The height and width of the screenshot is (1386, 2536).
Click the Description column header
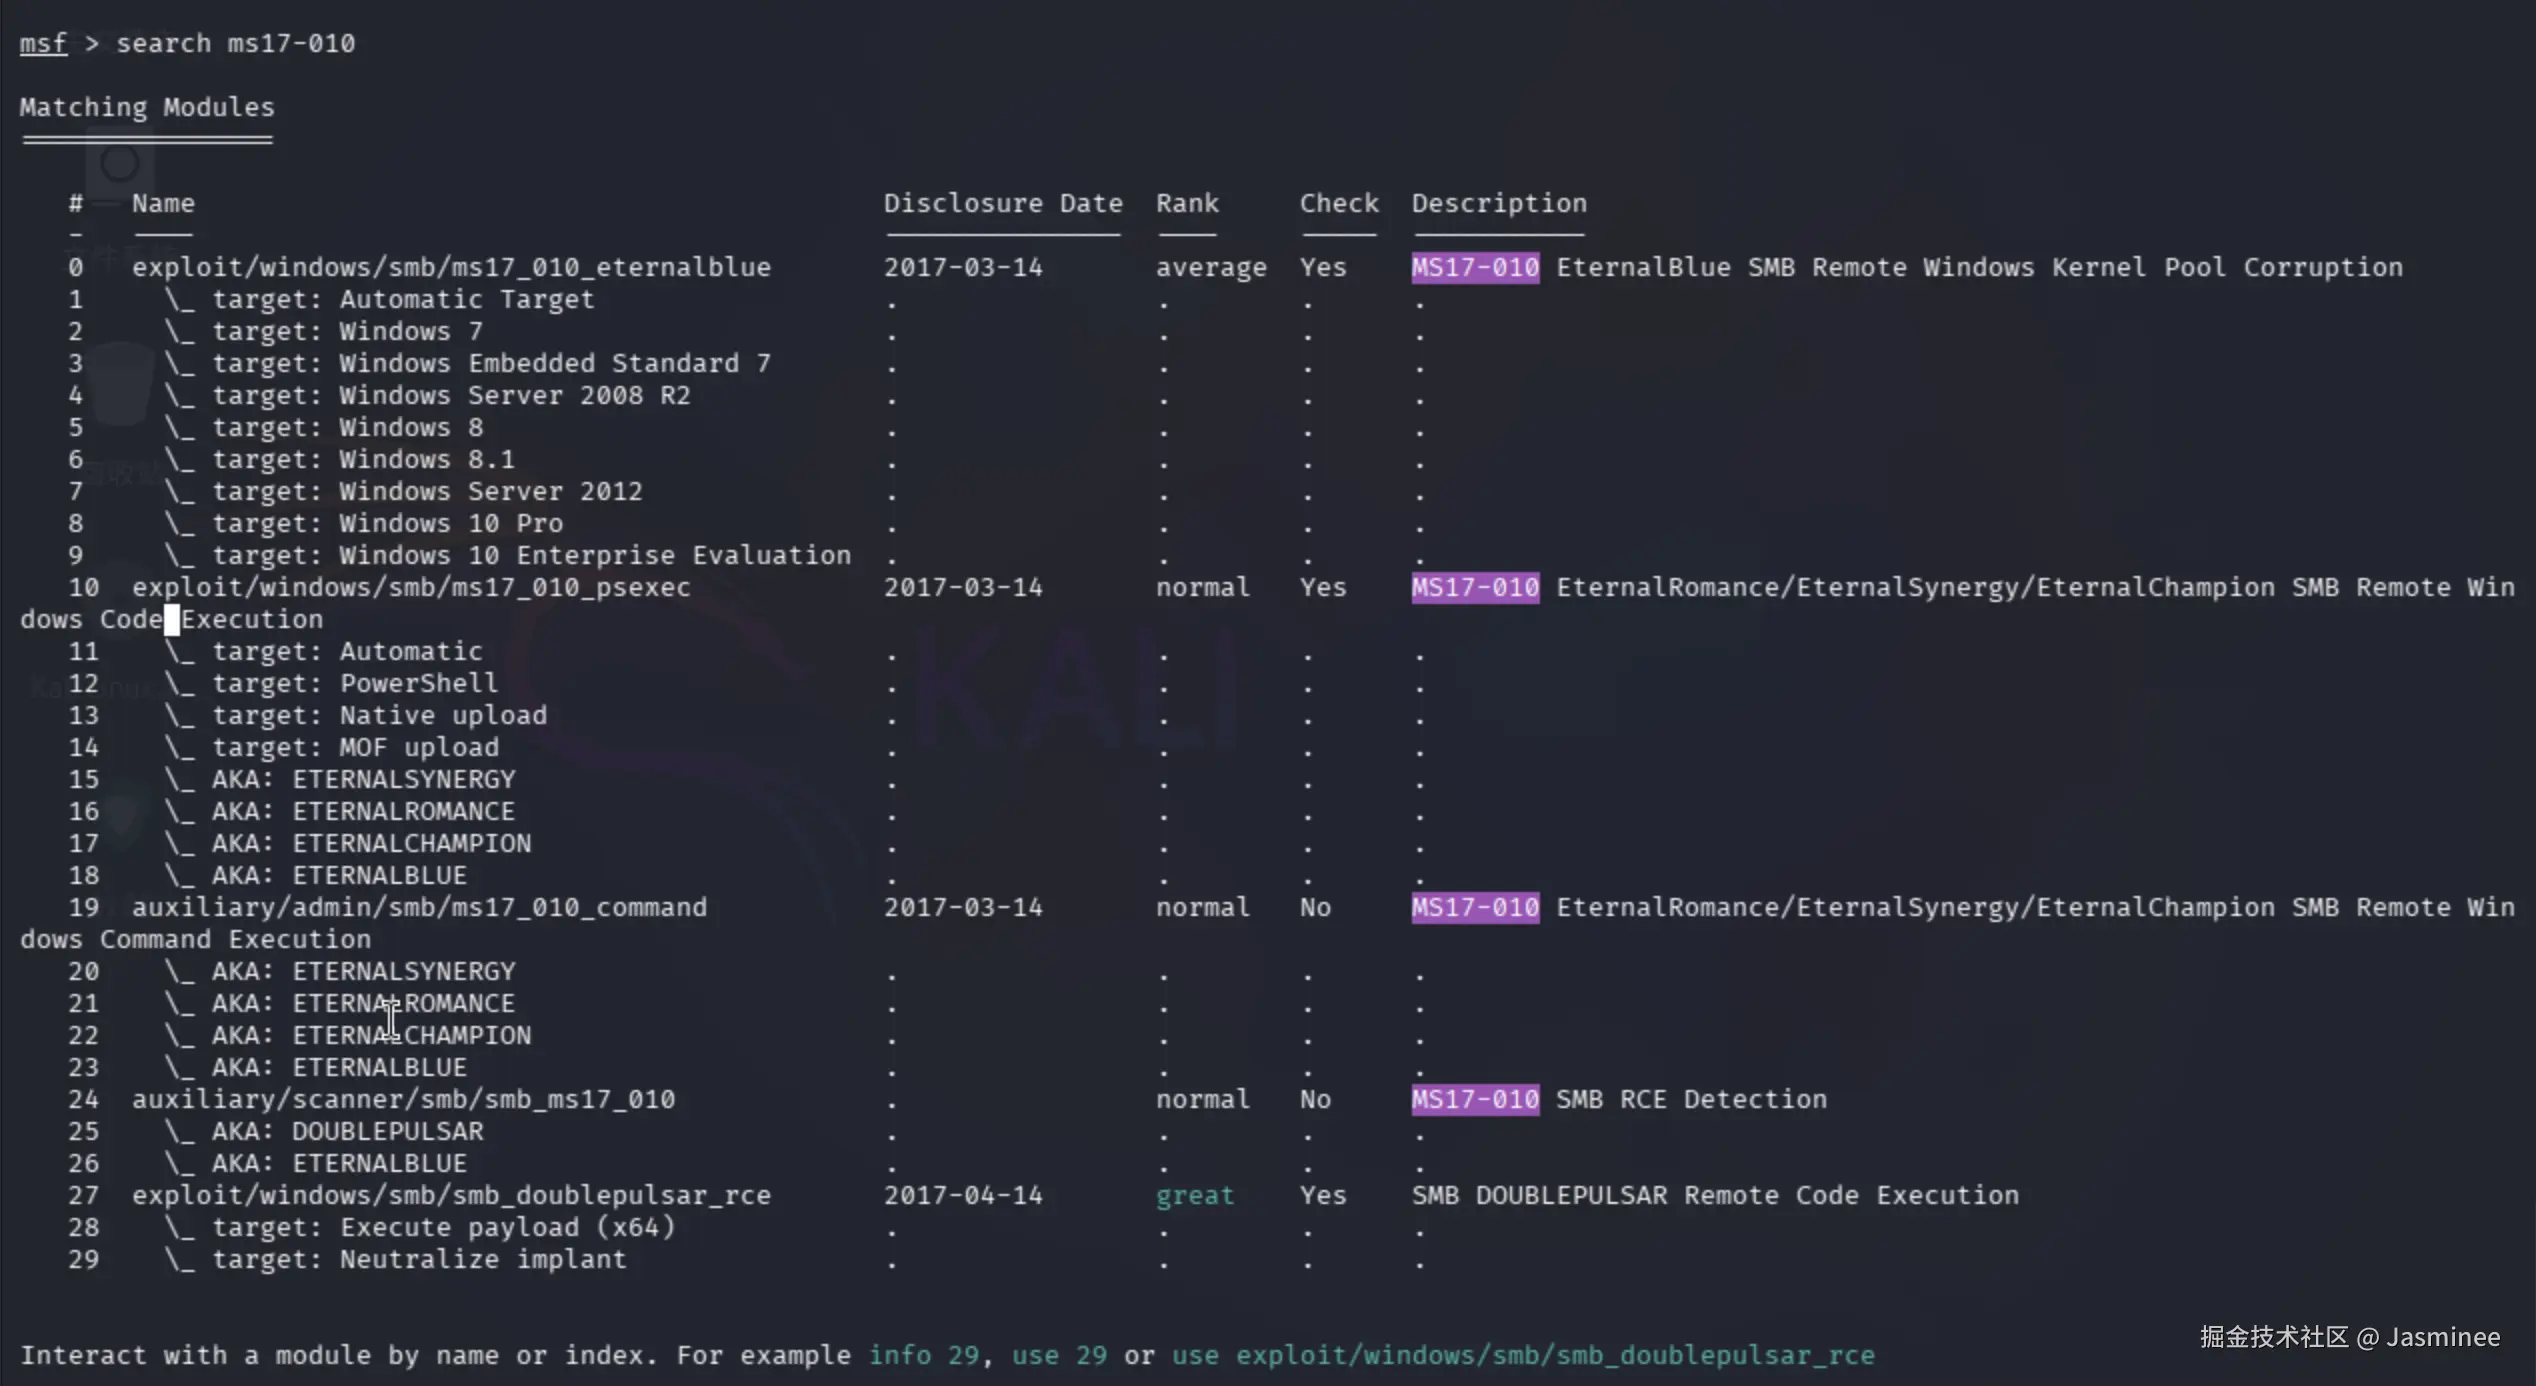[x=1498, y=203]
